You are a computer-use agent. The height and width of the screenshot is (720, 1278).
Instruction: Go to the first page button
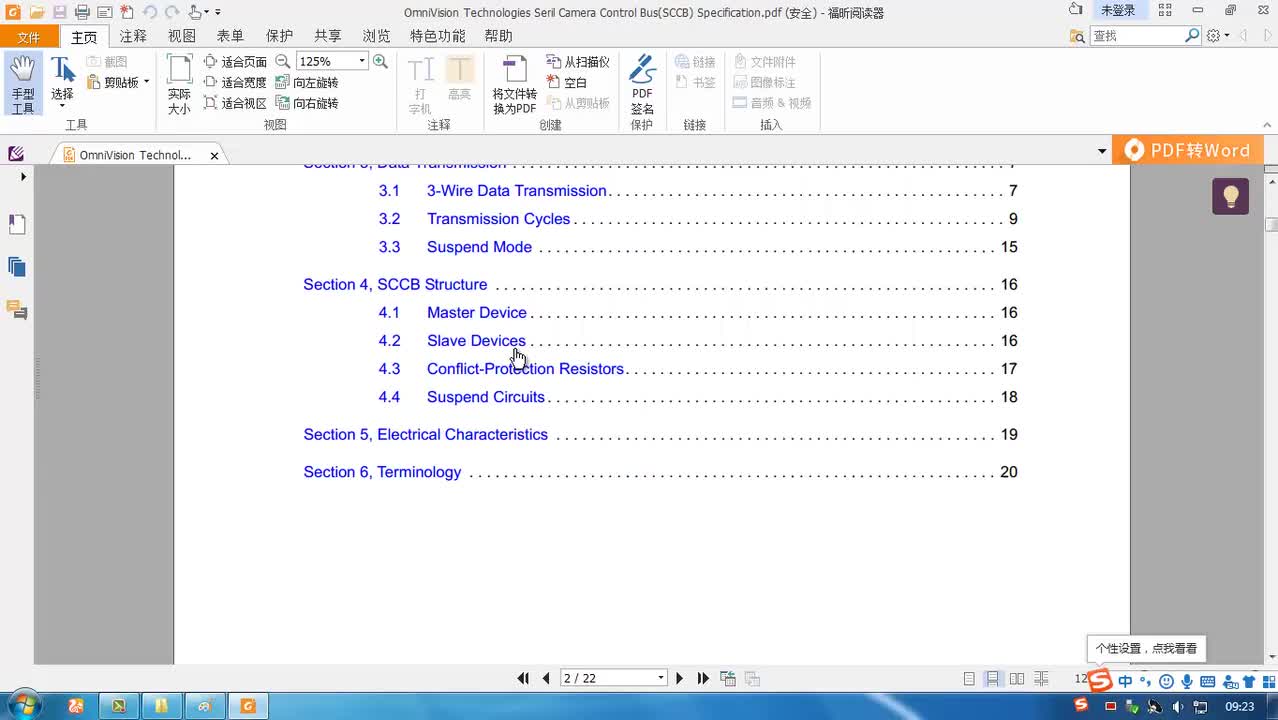pos(523,678)
